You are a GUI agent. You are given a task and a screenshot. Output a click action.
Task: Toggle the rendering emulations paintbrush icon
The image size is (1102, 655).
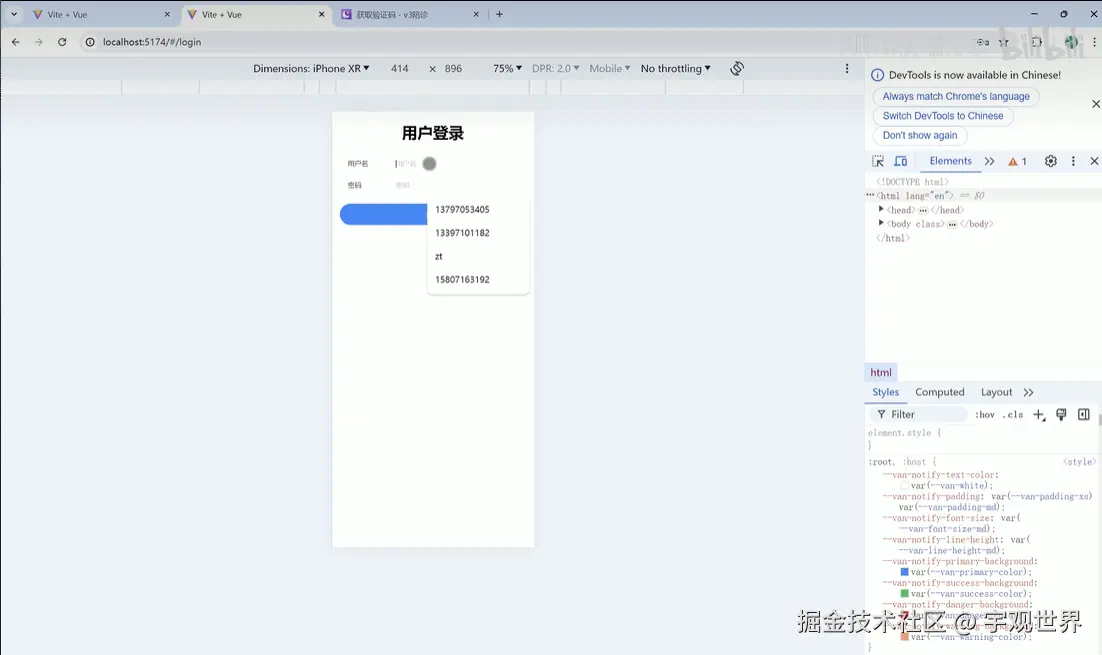(1061, 415)
